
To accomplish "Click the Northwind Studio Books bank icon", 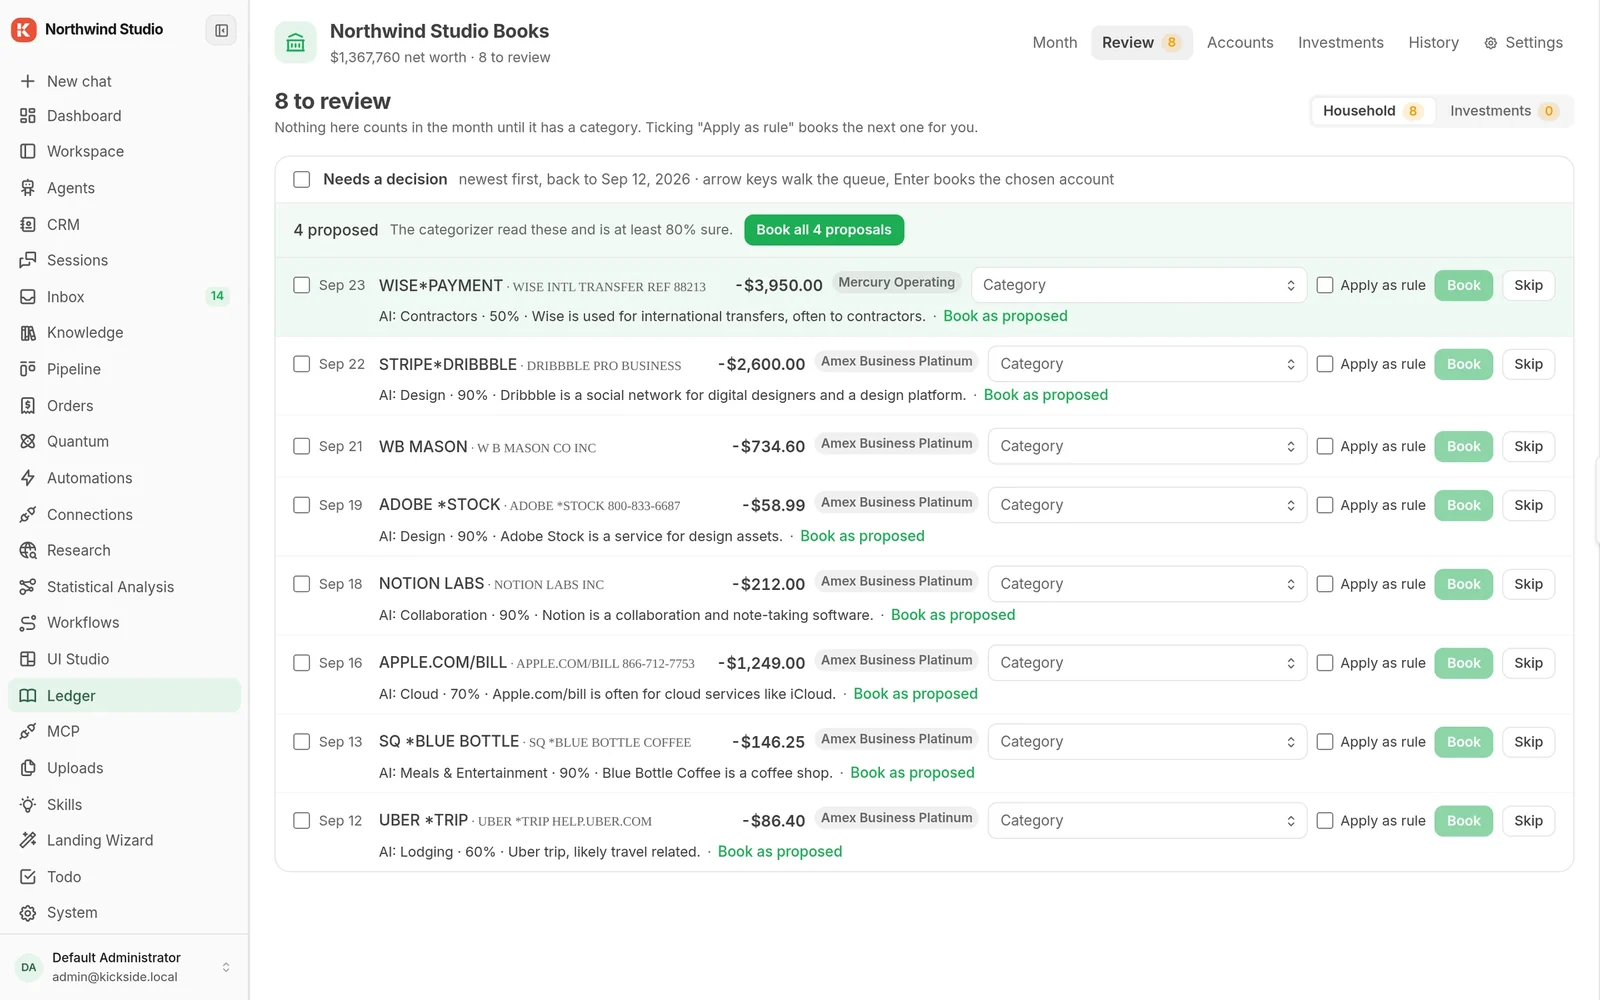I will tap(295, 43).
